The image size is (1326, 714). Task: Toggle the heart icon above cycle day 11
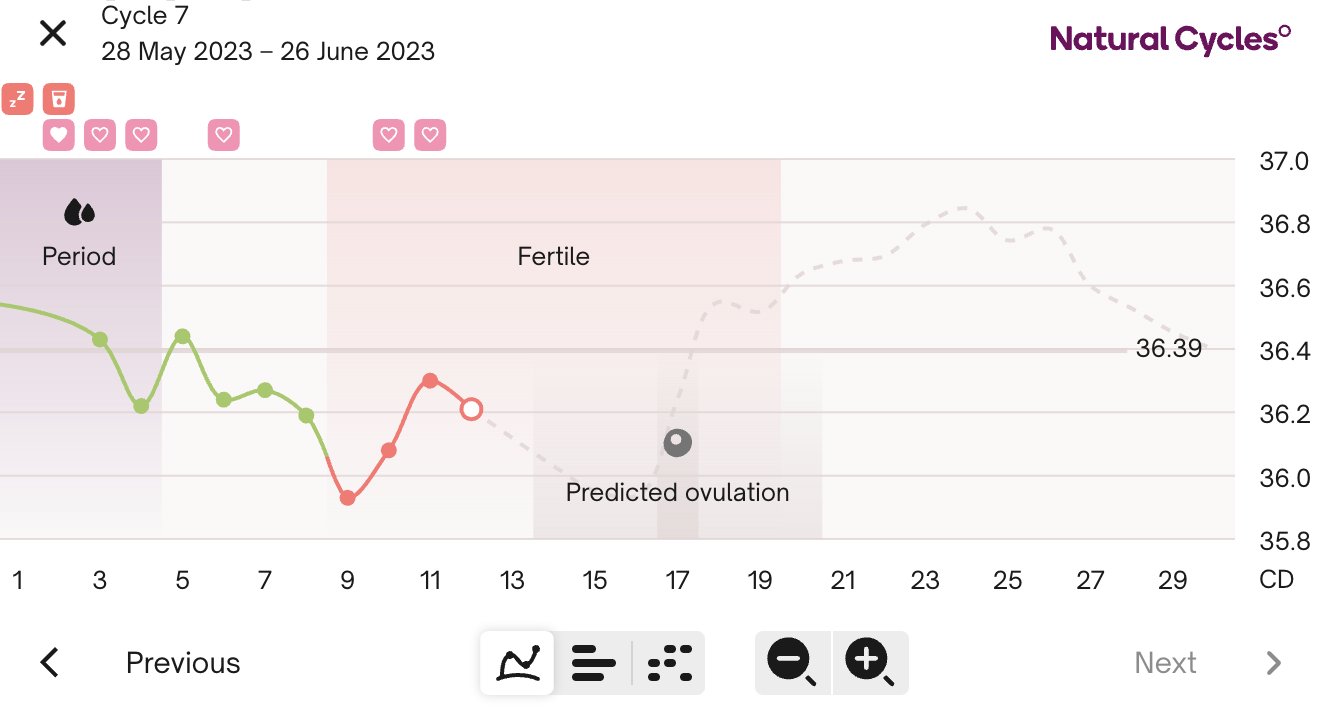tap(430, 135)
